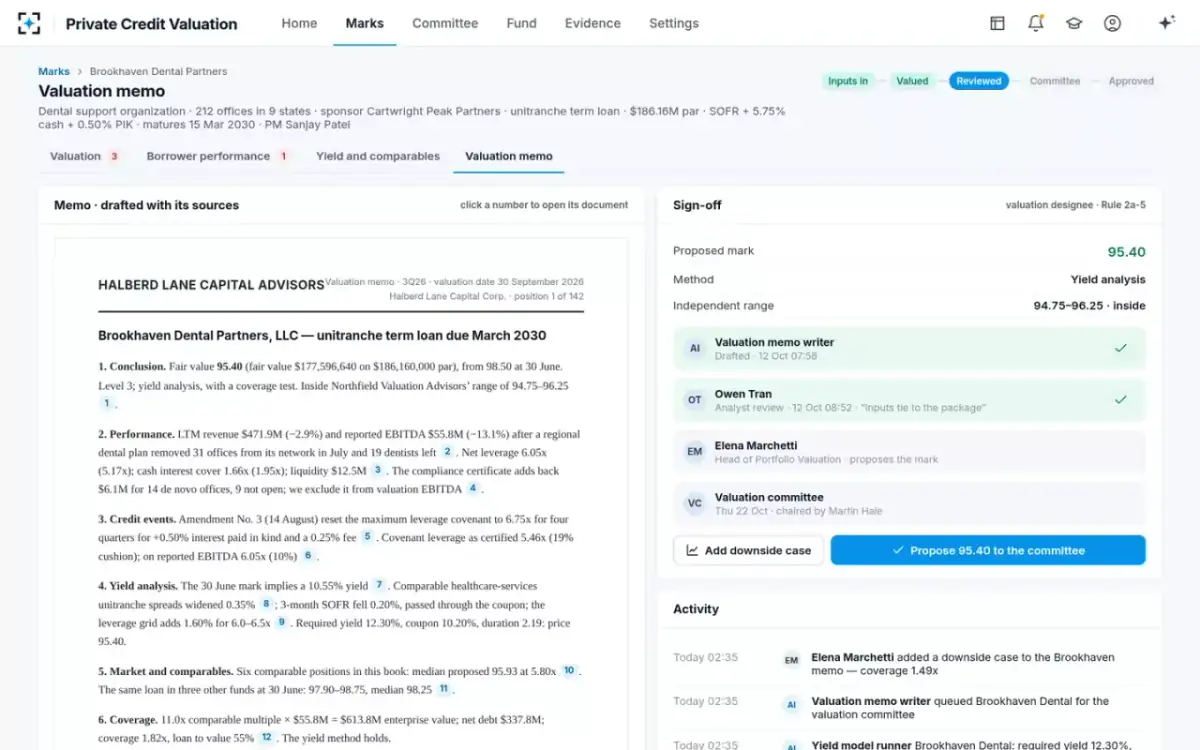Click the Private Credit Valuation logo icon

30,23
